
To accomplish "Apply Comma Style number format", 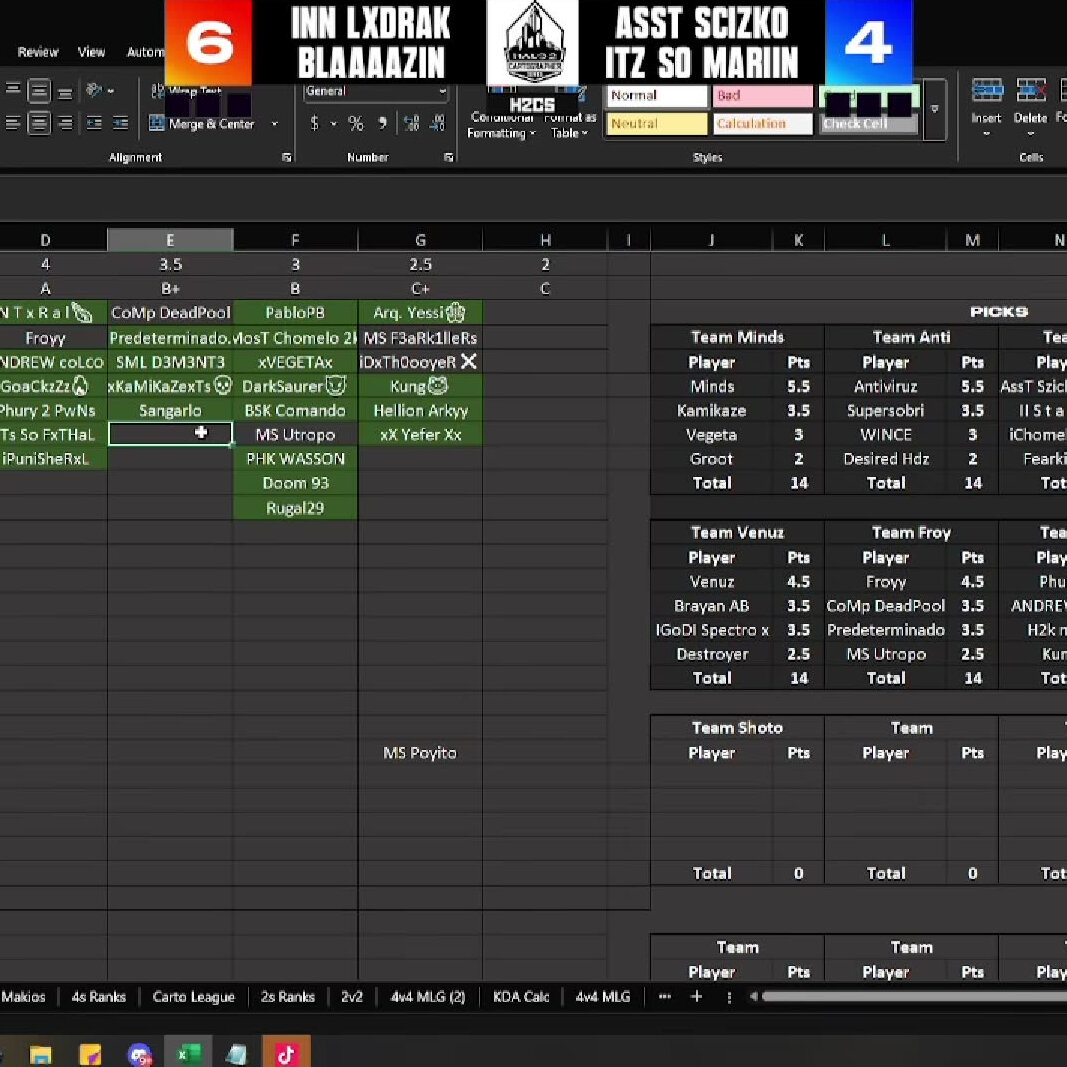I will click(382, 124).
